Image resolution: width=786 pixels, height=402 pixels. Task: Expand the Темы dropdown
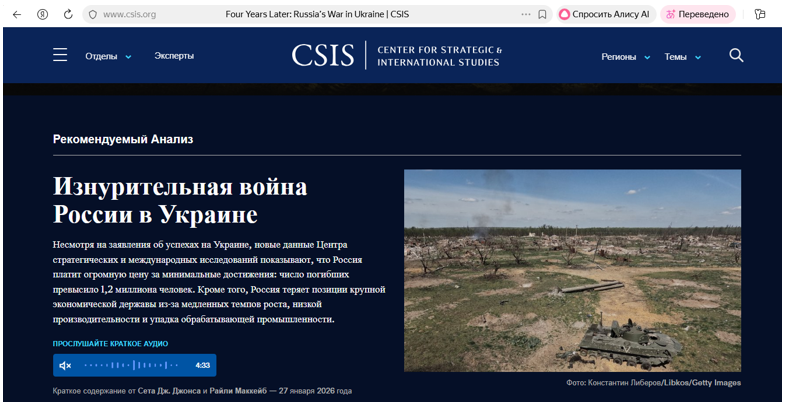click(x=683, y=56)
